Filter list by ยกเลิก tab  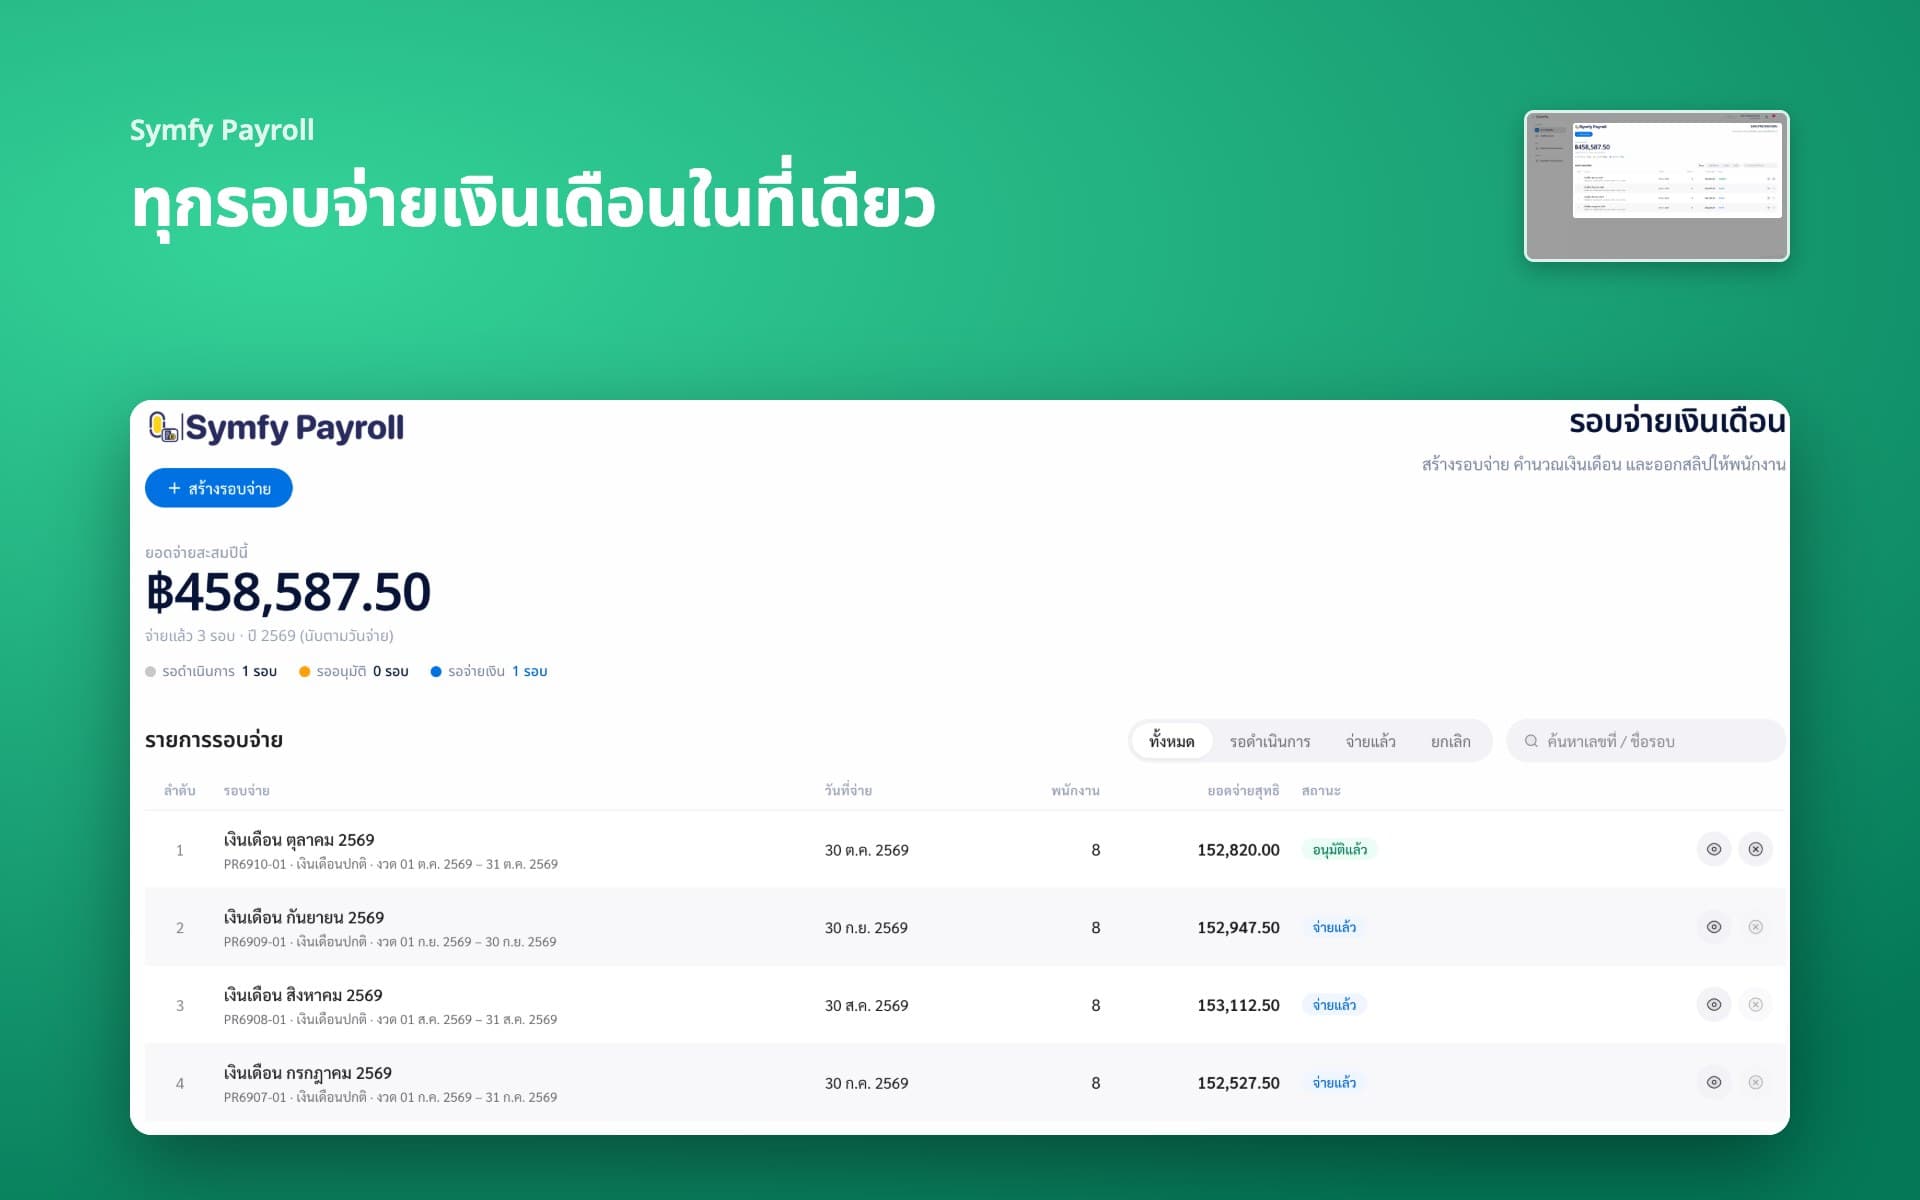click(x=1450, y=741)
